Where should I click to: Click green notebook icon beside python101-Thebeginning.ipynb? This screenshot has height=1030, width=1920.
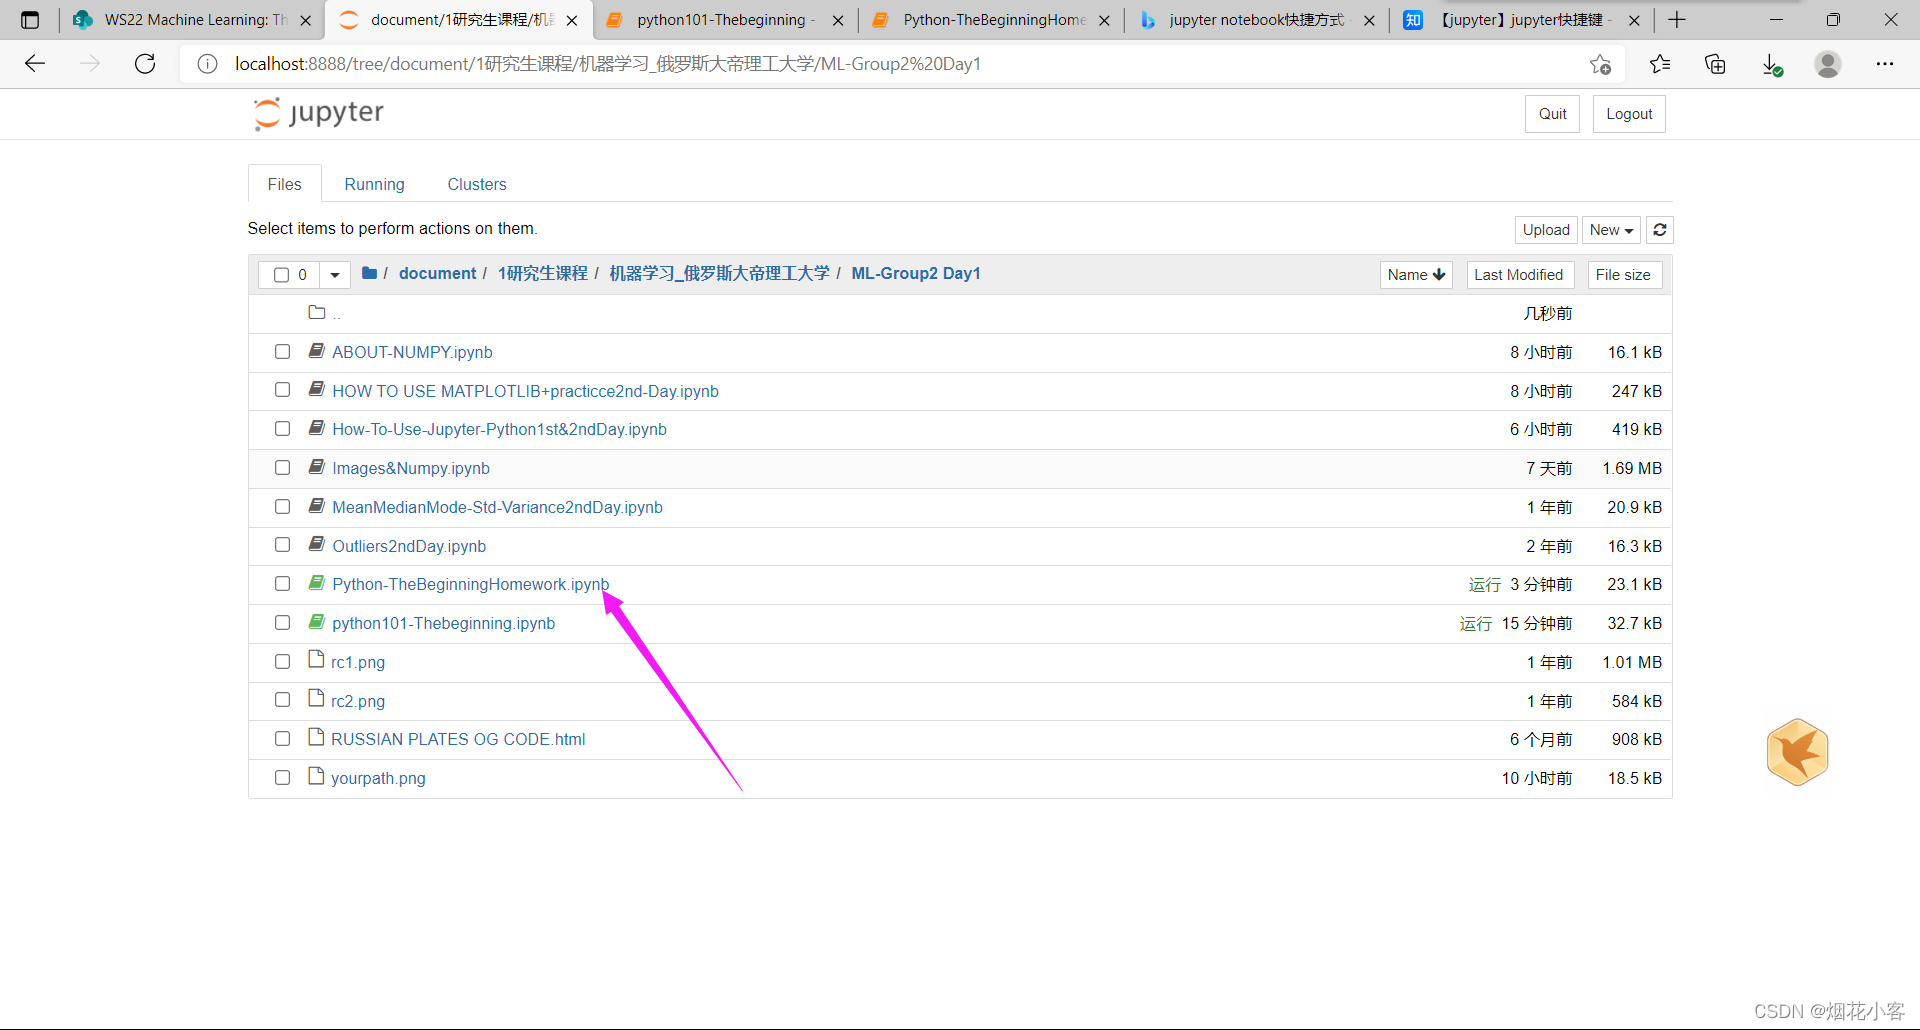(x=317, y=622)
